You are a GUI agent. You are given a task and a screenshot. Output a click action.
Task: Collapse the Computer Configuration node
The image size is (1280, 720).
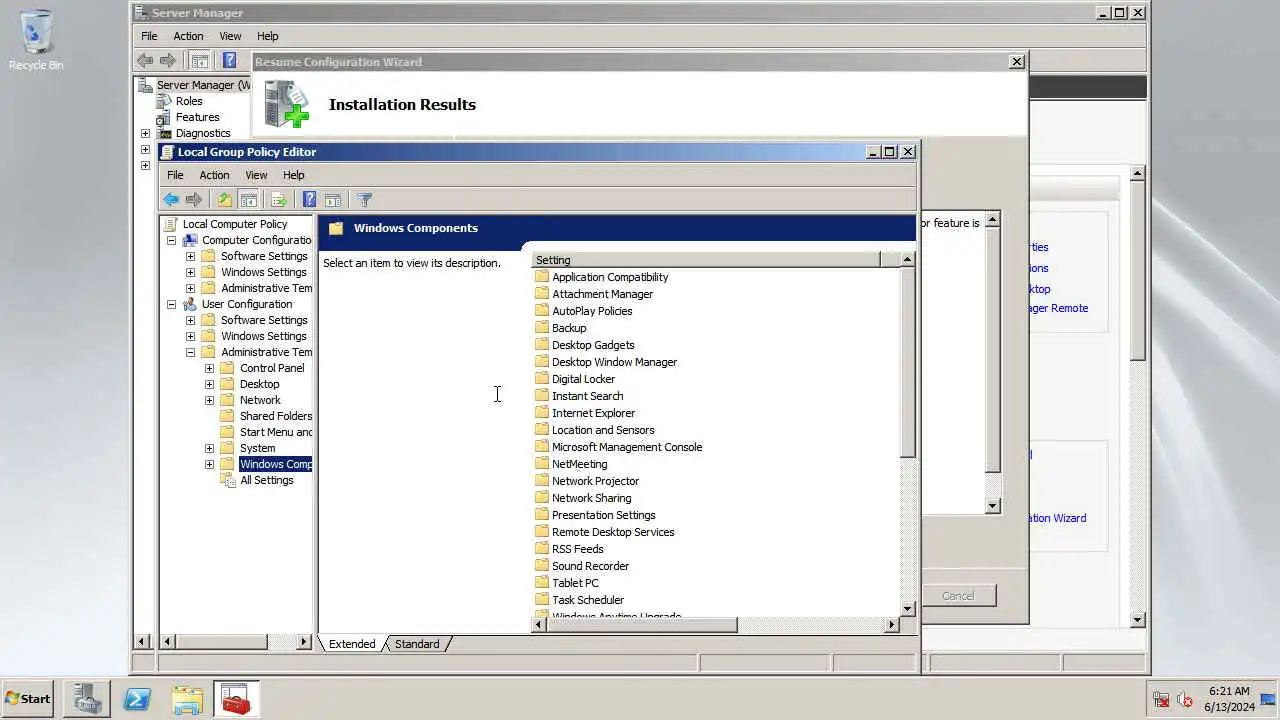pyautogui.click(x=171, y=240)
